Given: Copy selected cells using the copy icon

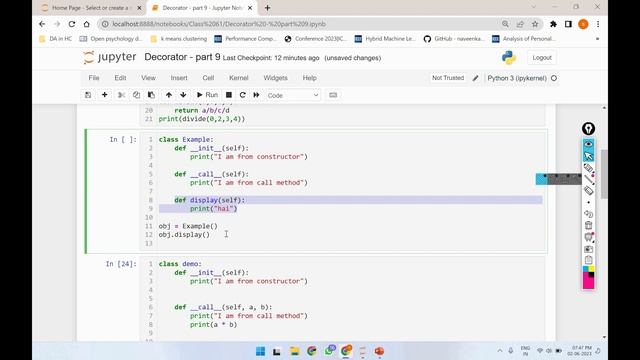Looking at the screenshot, I should point(136,95).
